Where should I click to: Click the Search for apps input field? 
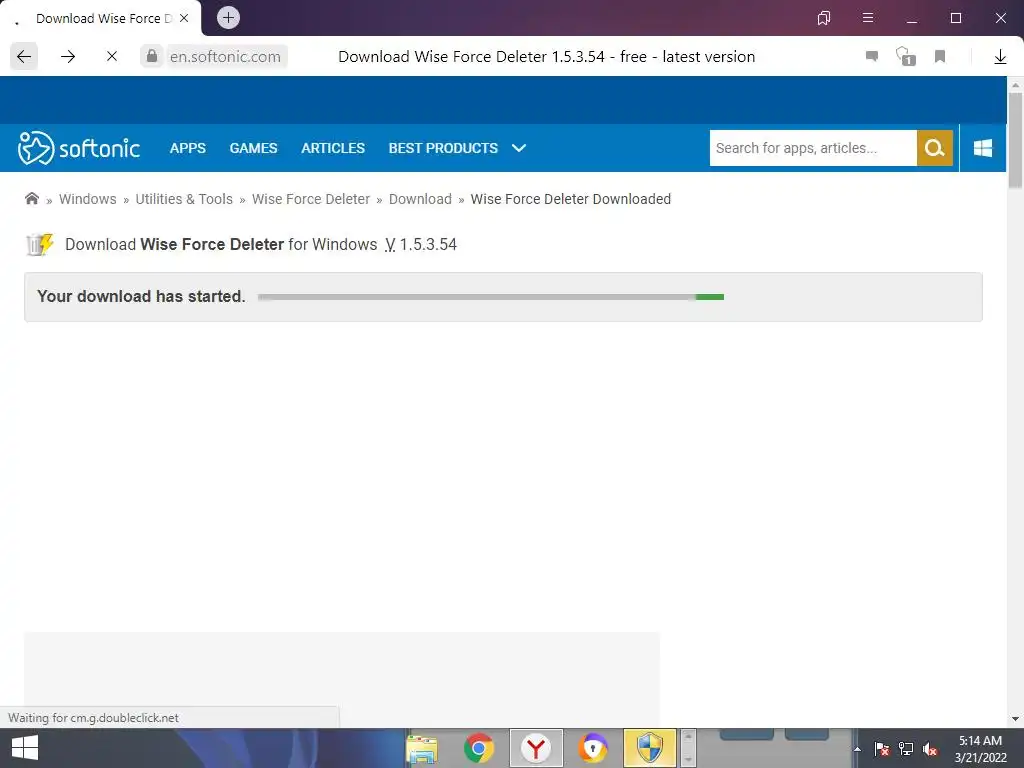pyautogui.click(x=813, y=148)
